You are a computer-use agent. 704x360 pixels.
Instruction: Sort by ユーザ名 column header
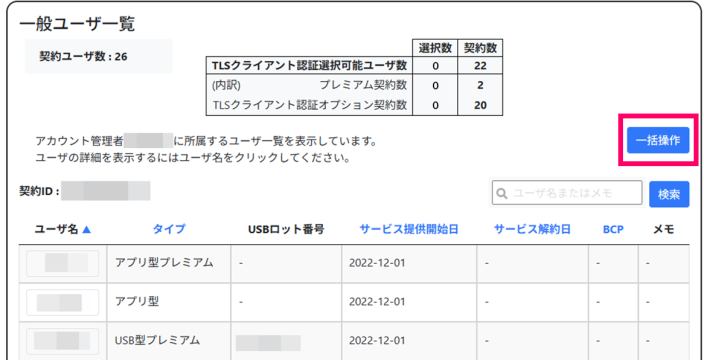pos(56,229)
